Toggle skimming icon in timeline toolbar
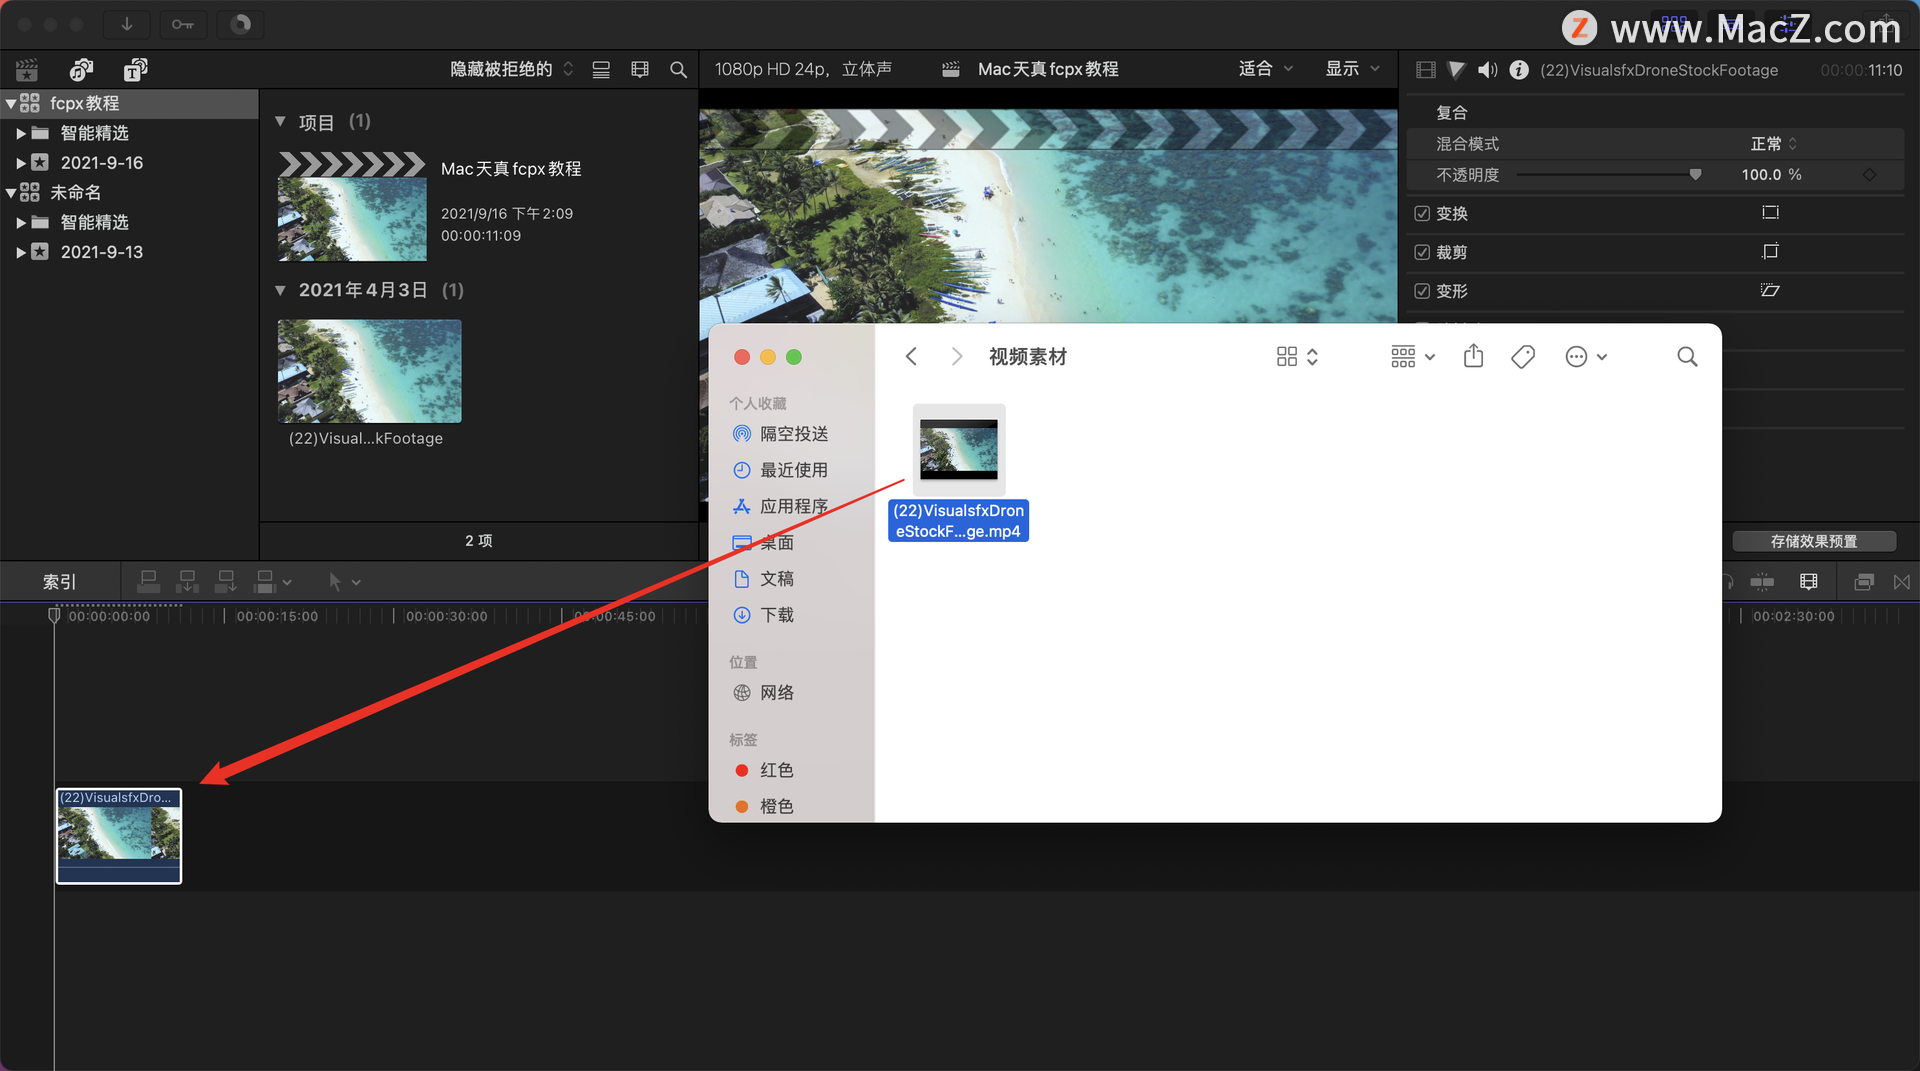Screen dimensions: 1920x1071 (x=1762, y=582)
